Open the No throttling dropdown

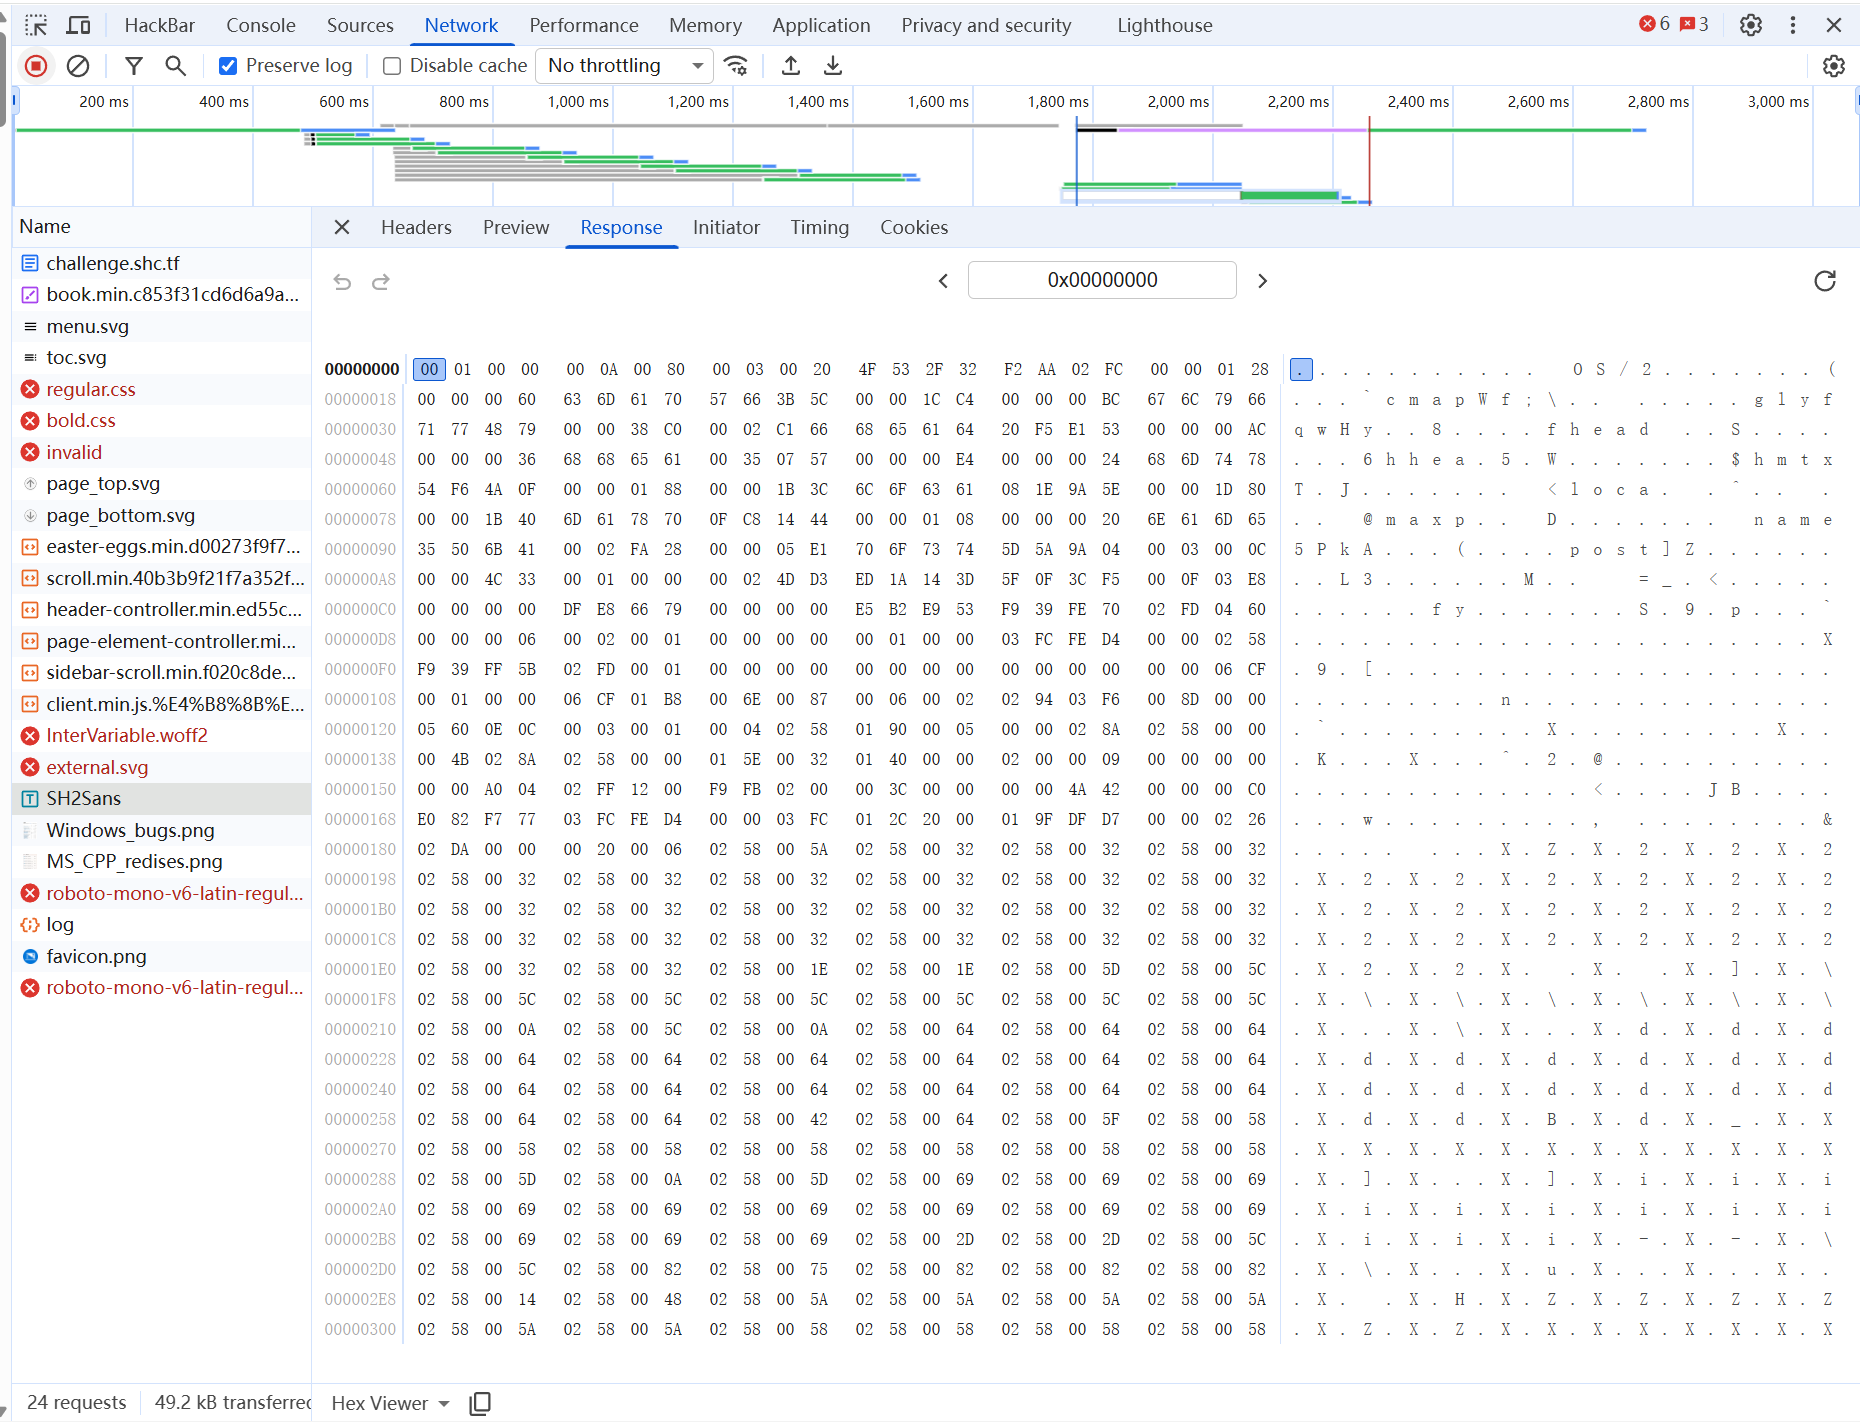point(624,66)
